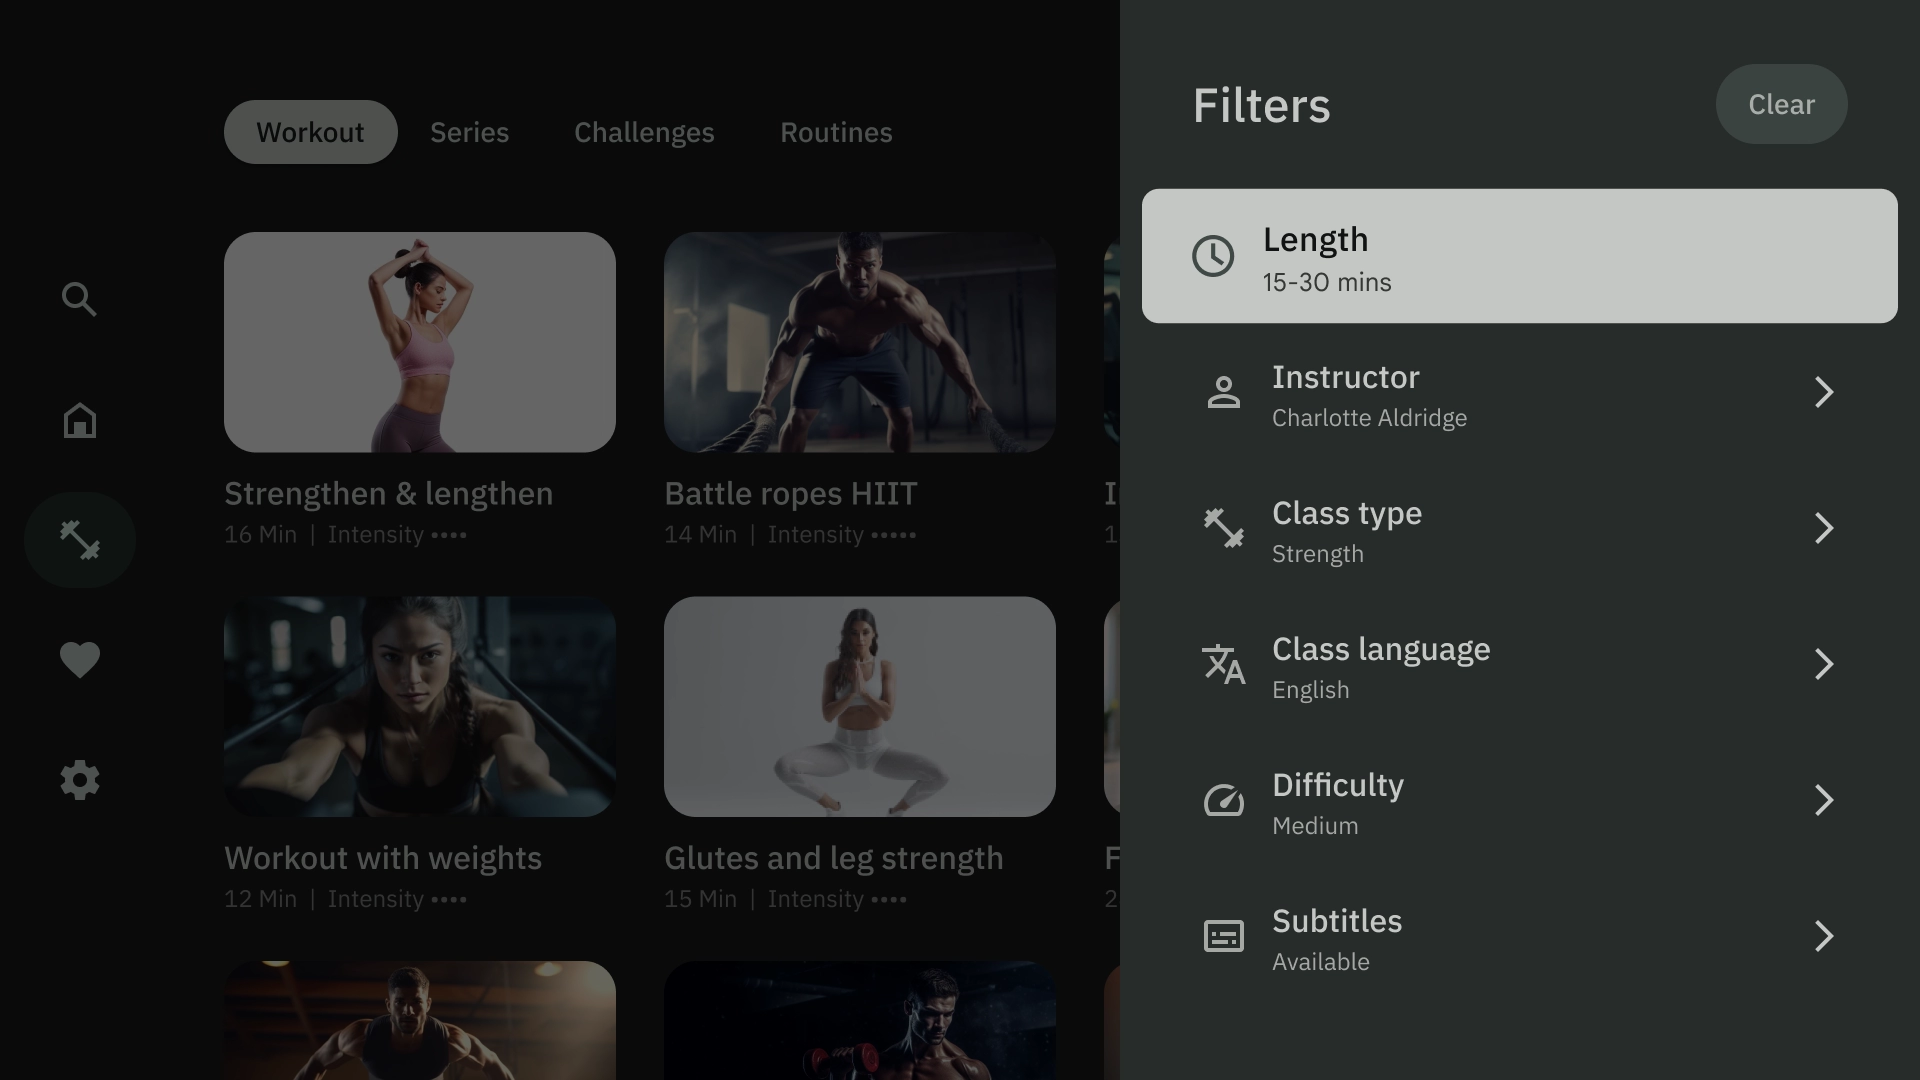The height and width of the screenshot is (1080, 1920).
Task: Click the Clear button in Filters
Action: coord(1782,103)
